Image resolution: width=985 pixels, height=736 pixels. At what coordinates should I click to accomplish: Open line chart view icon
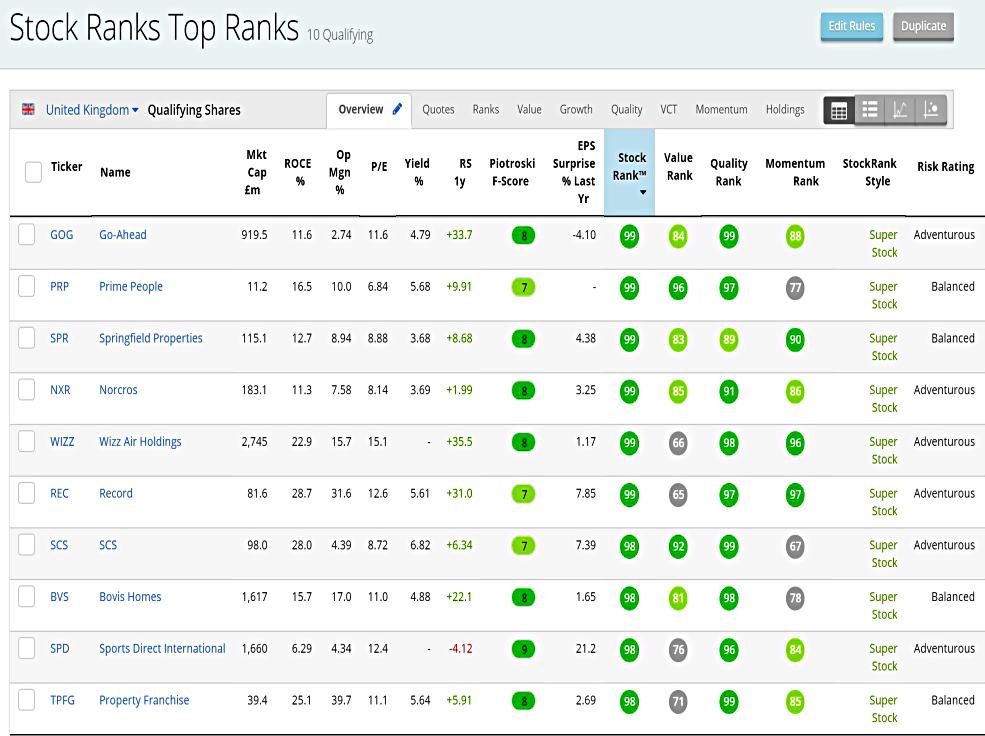coord(900,111)
